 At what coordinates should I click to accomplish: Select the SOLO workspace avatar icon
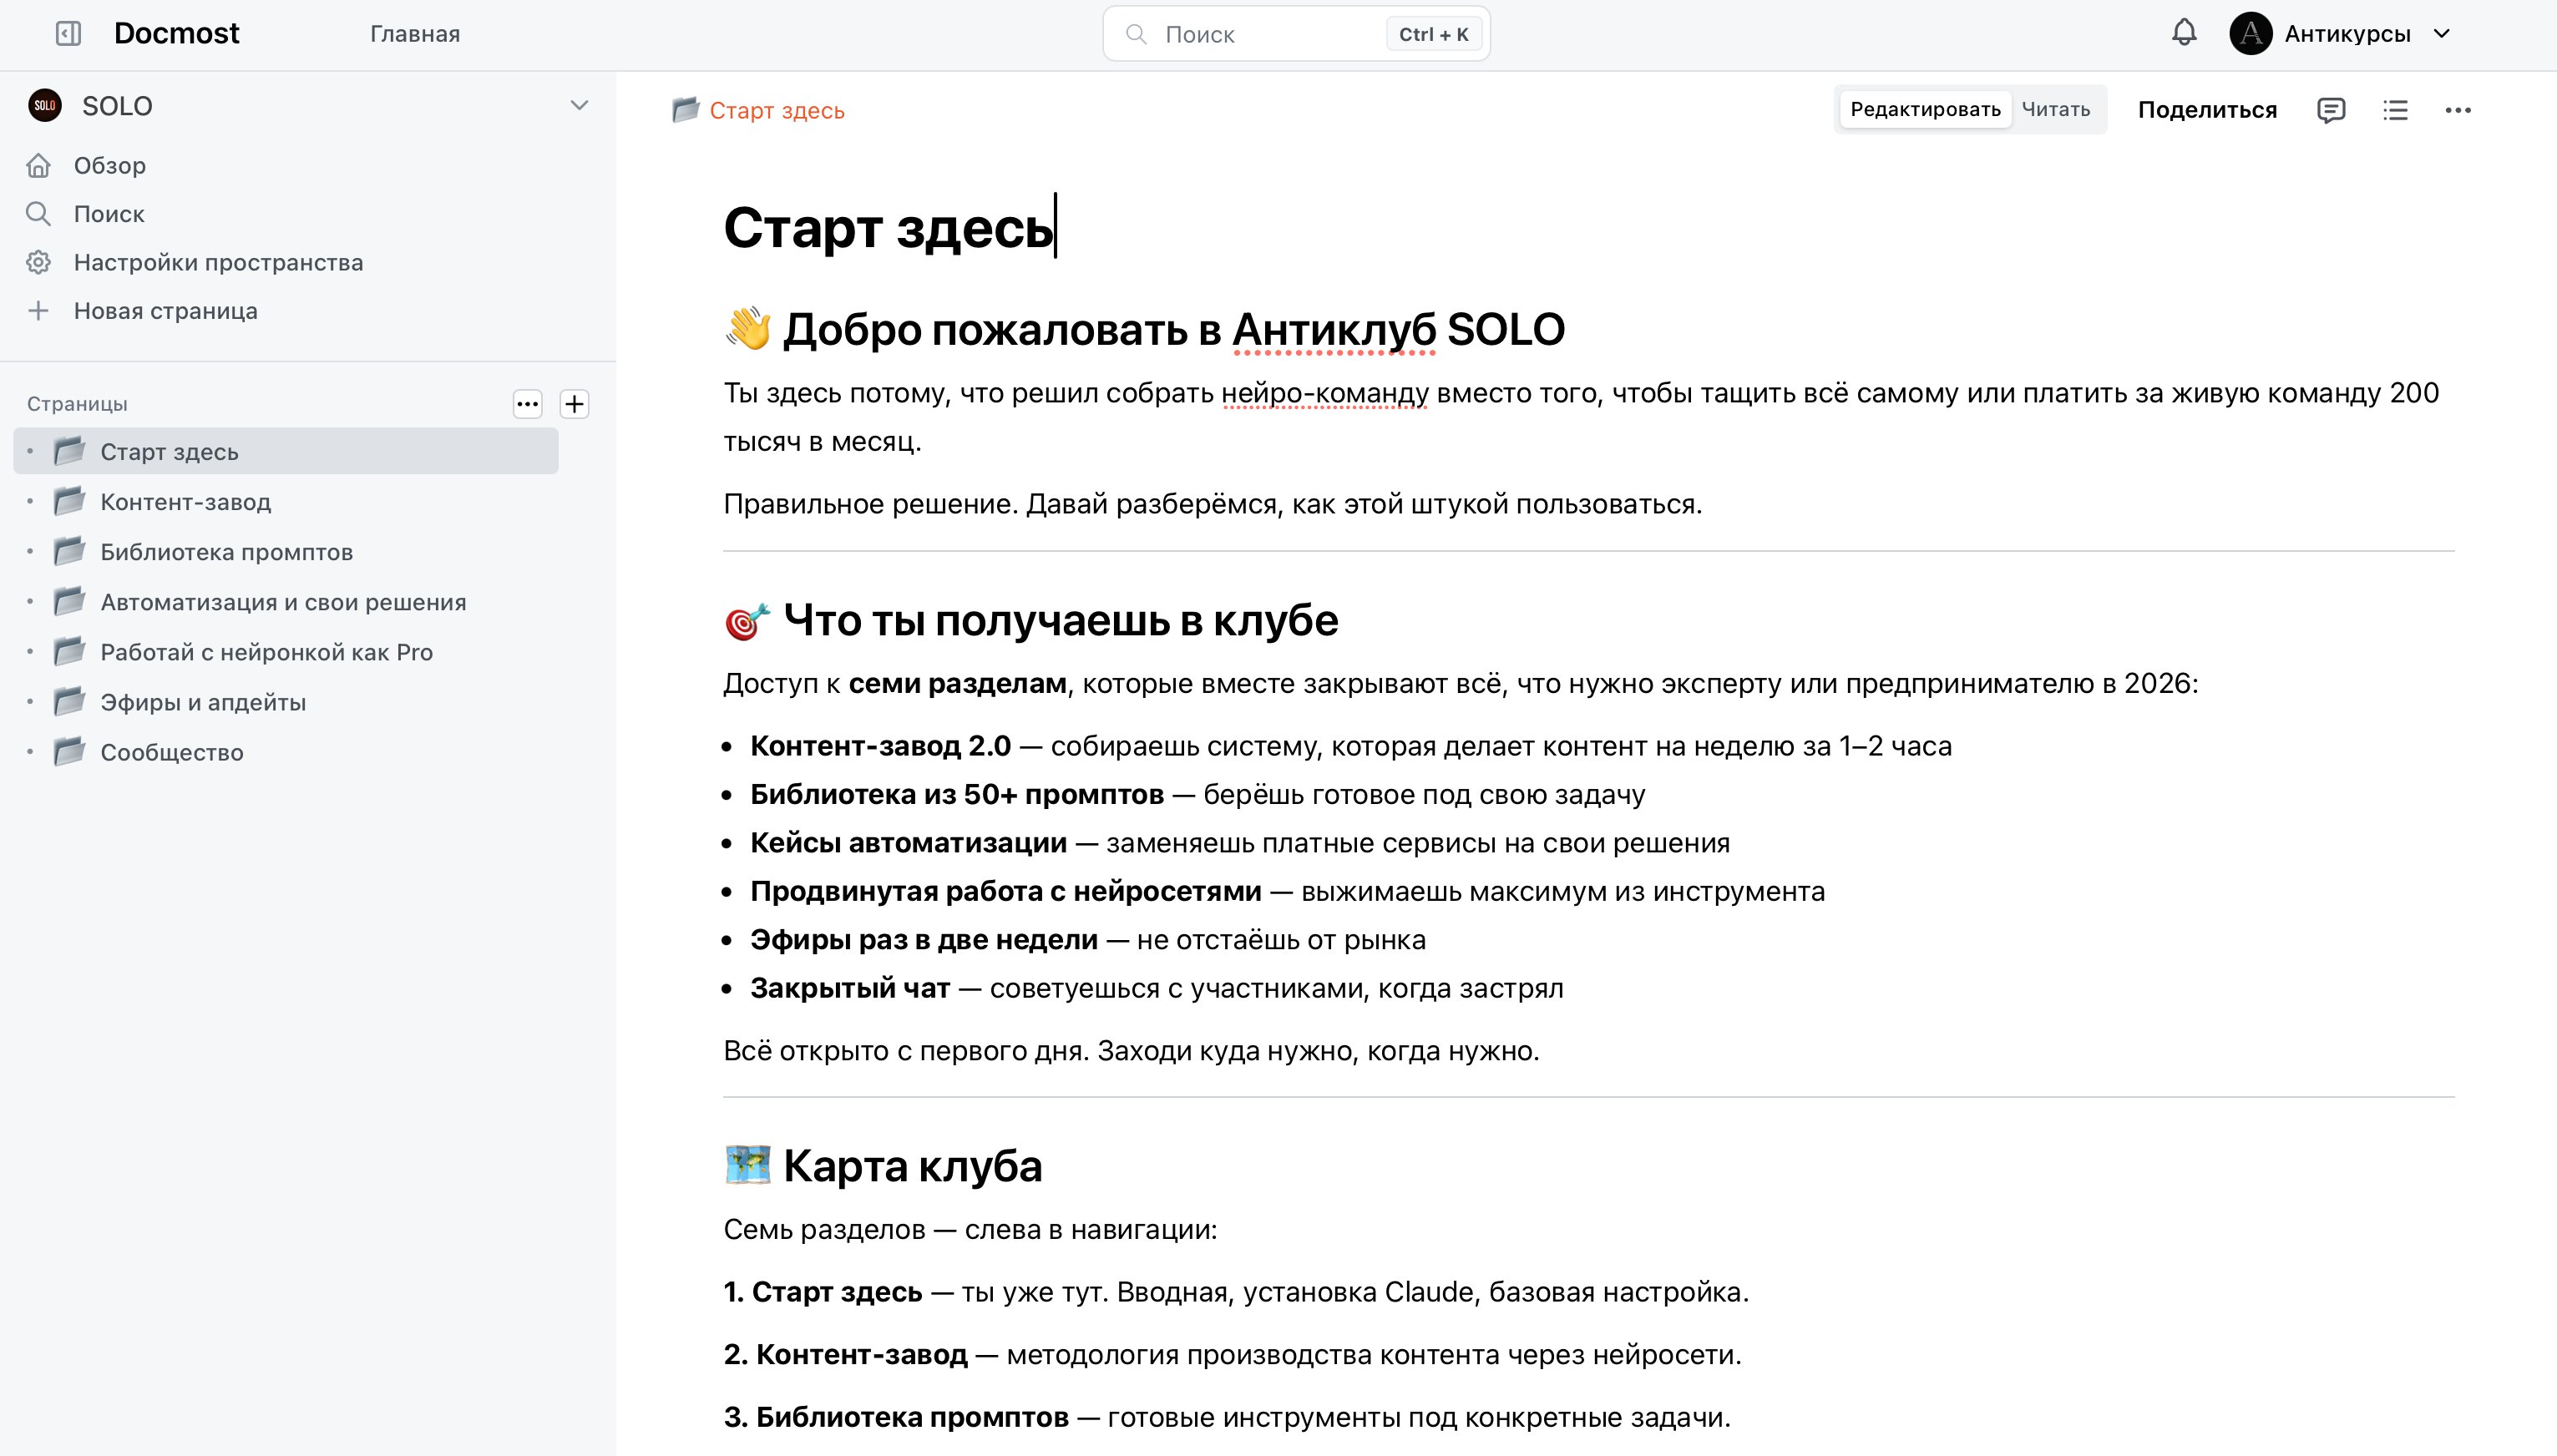44,105
